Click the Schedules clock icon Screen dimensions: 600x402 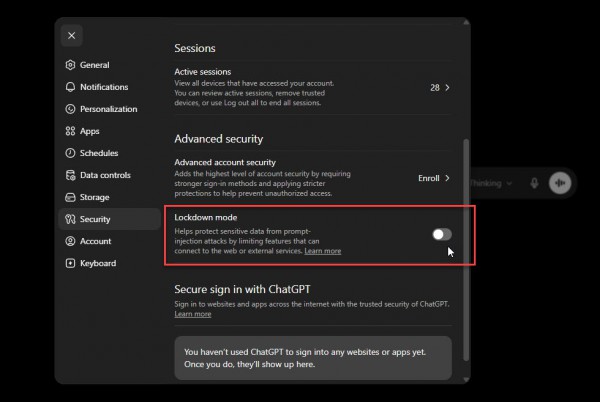(x=70, y=153)
